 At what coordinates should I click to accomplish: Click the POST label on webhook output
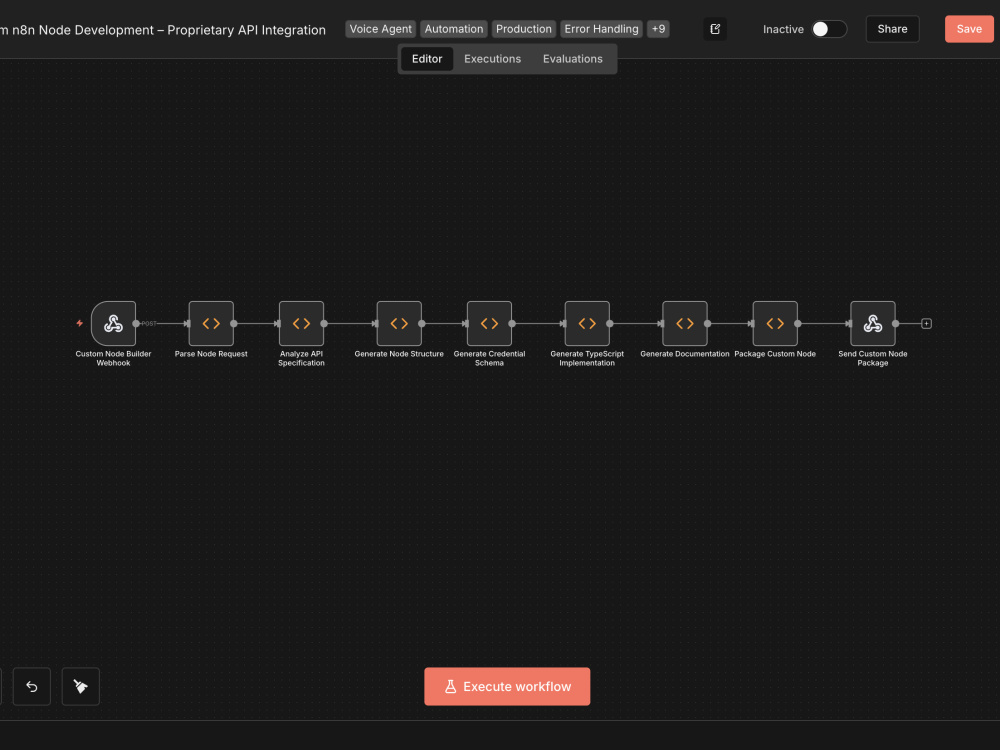[x=149, y=323]
